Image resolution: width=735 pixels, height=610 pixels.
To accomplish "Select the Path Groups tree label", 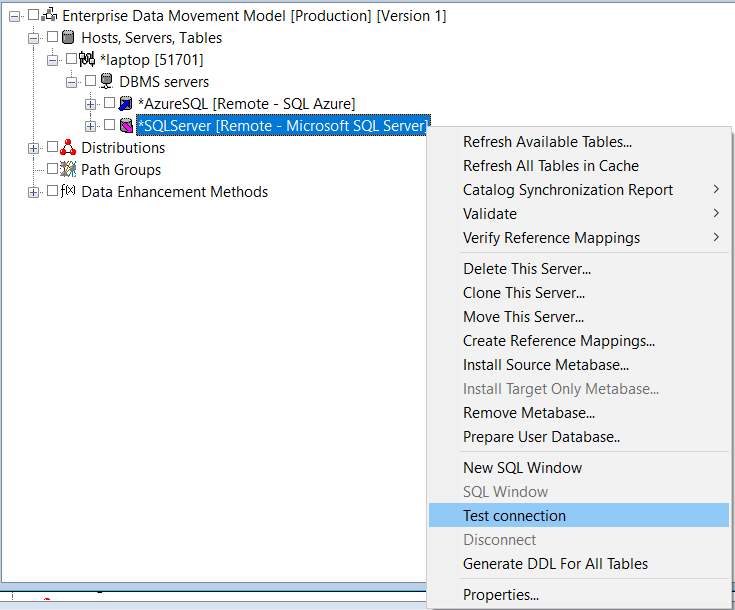I will (x=120, y=170).
